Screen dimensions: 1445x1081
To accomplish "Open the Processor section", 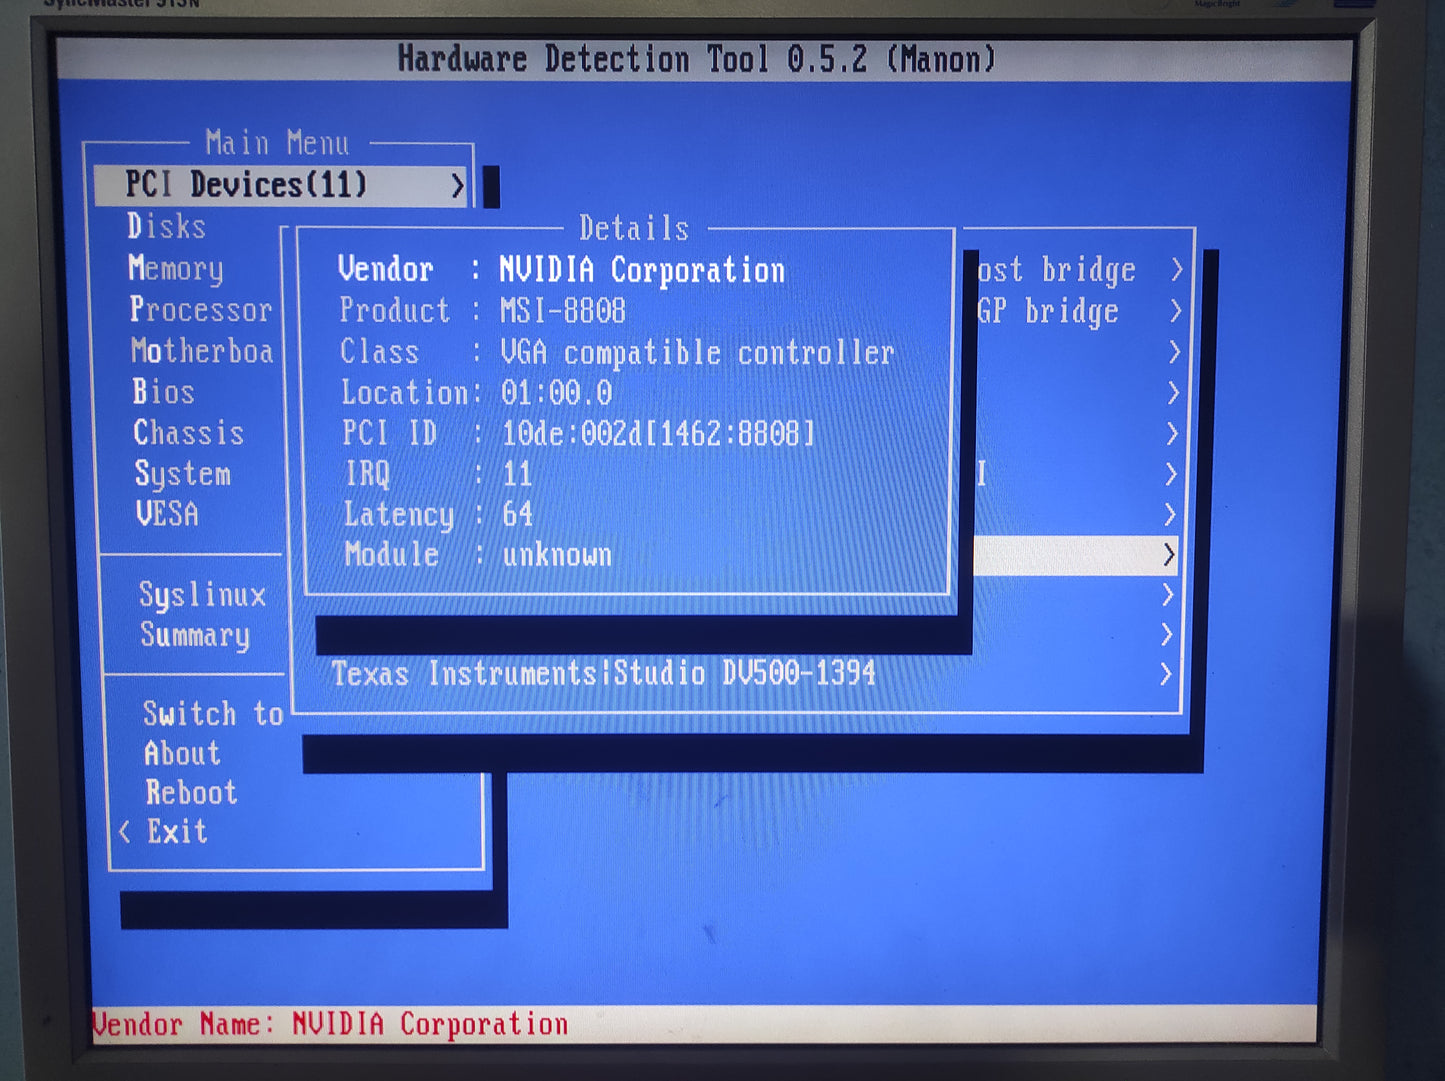I will tap(200, 311).
